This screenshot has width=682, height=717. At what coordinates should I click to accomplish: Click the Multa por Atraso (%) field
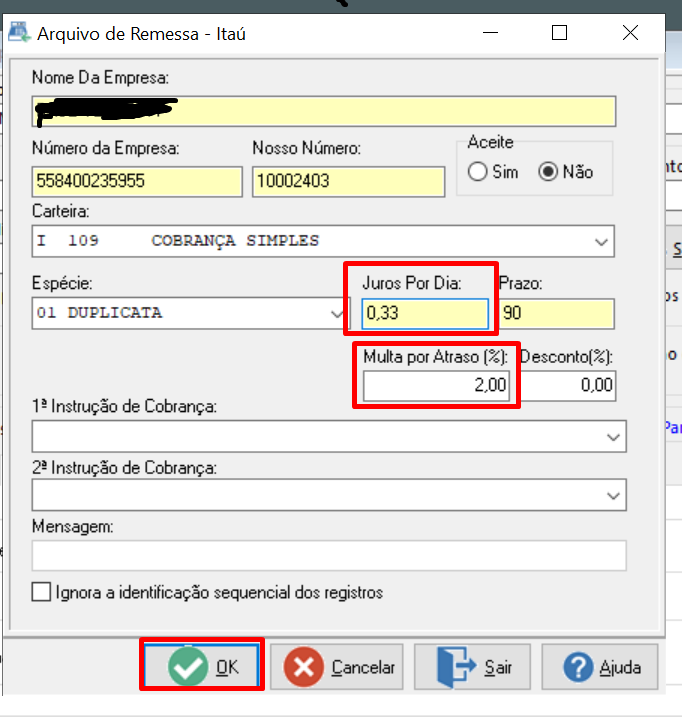pyautogui.click(x=436, y=385)
